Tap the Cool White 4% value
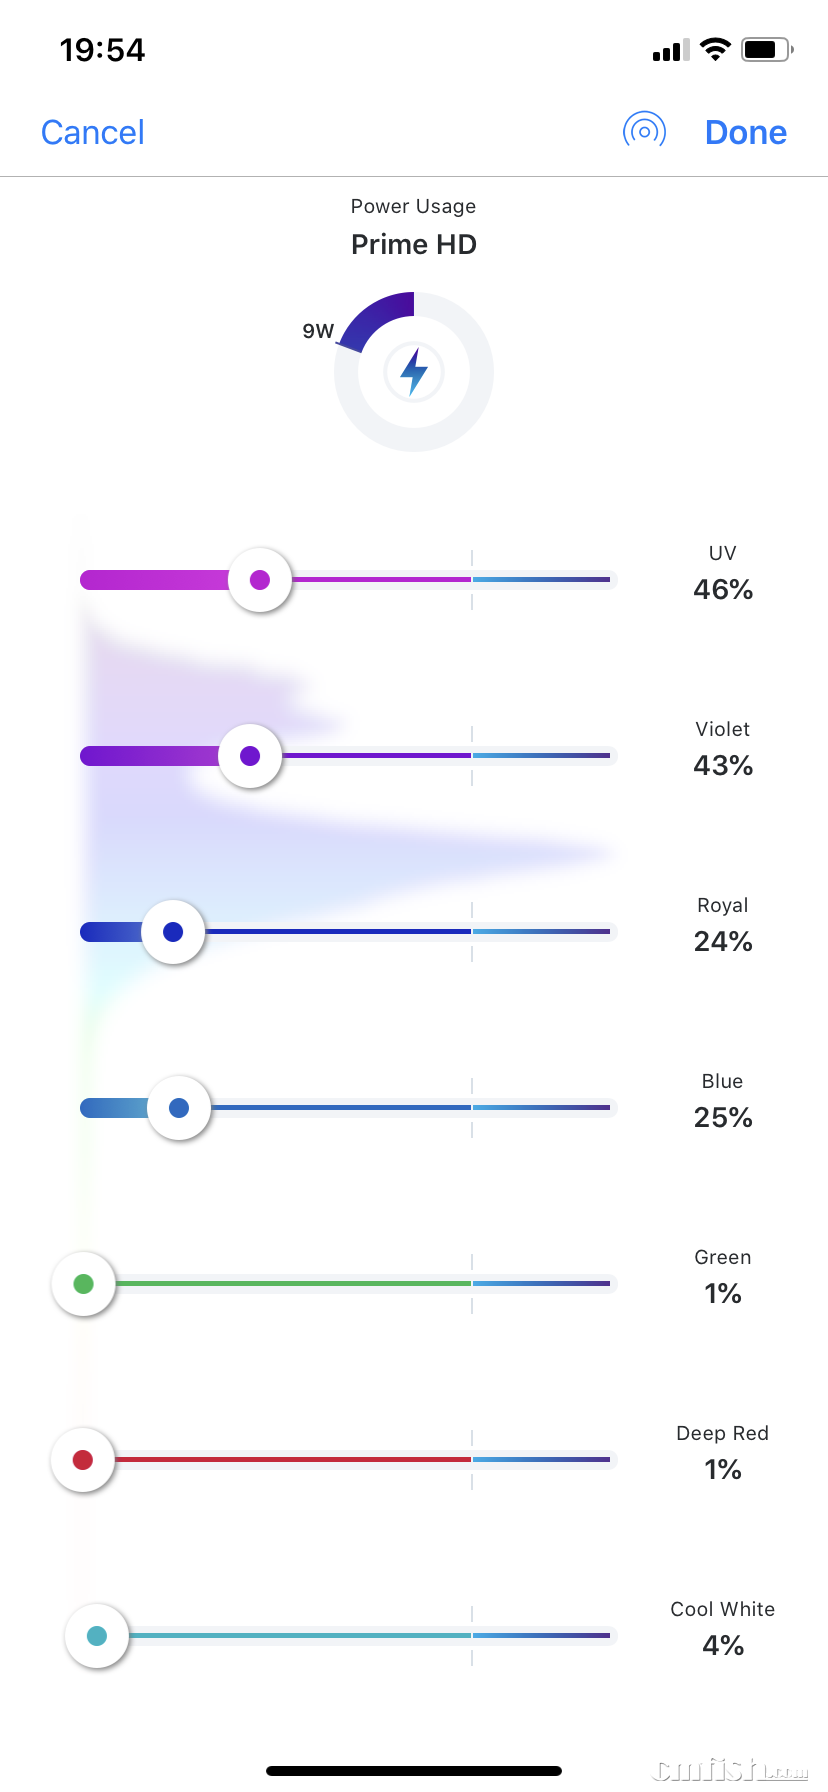Screen dimensions: 828x1792 (x=723, y=1646)
